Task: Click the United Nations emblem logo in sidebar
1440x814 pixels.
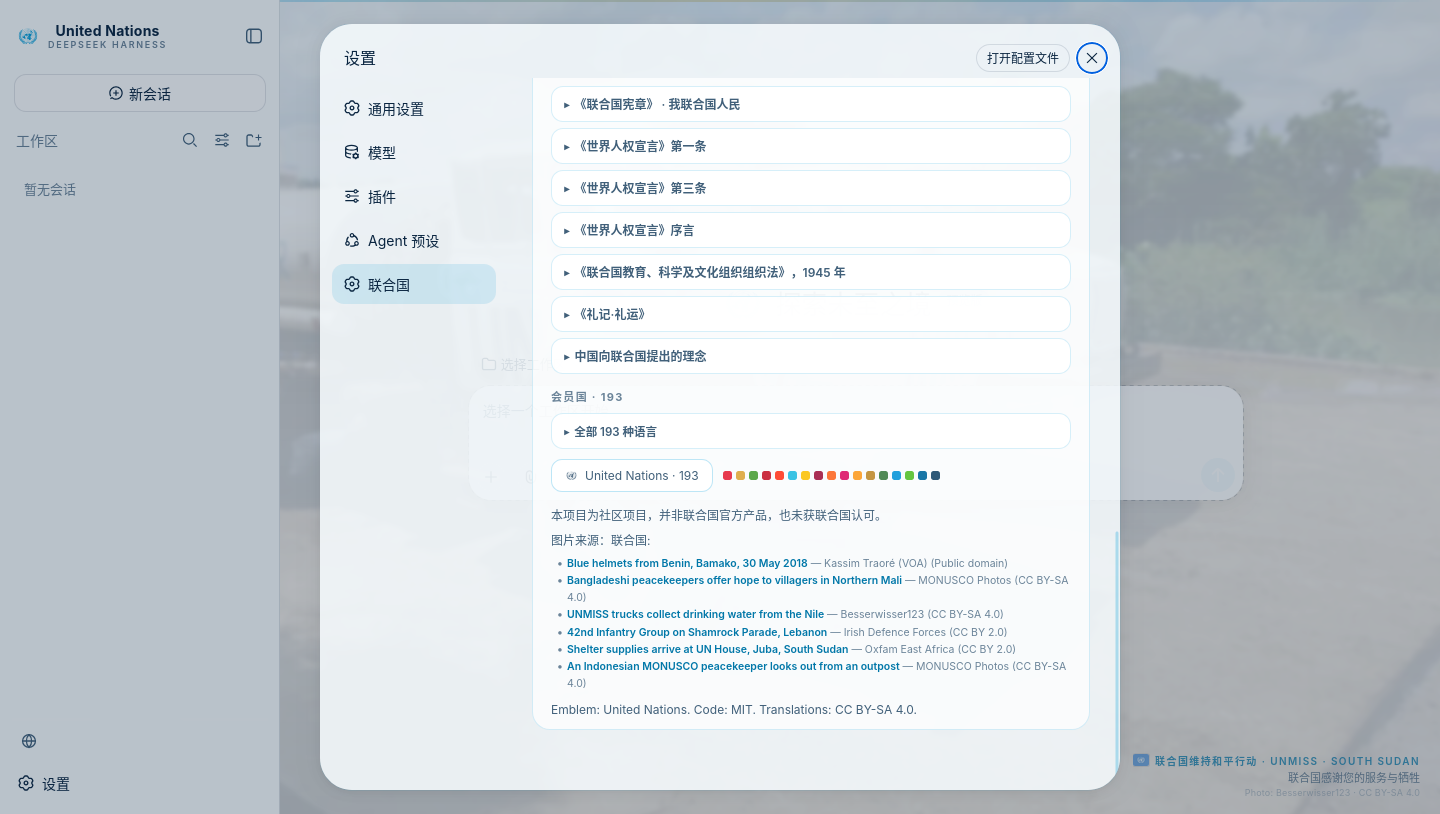Action: point(28,37)
